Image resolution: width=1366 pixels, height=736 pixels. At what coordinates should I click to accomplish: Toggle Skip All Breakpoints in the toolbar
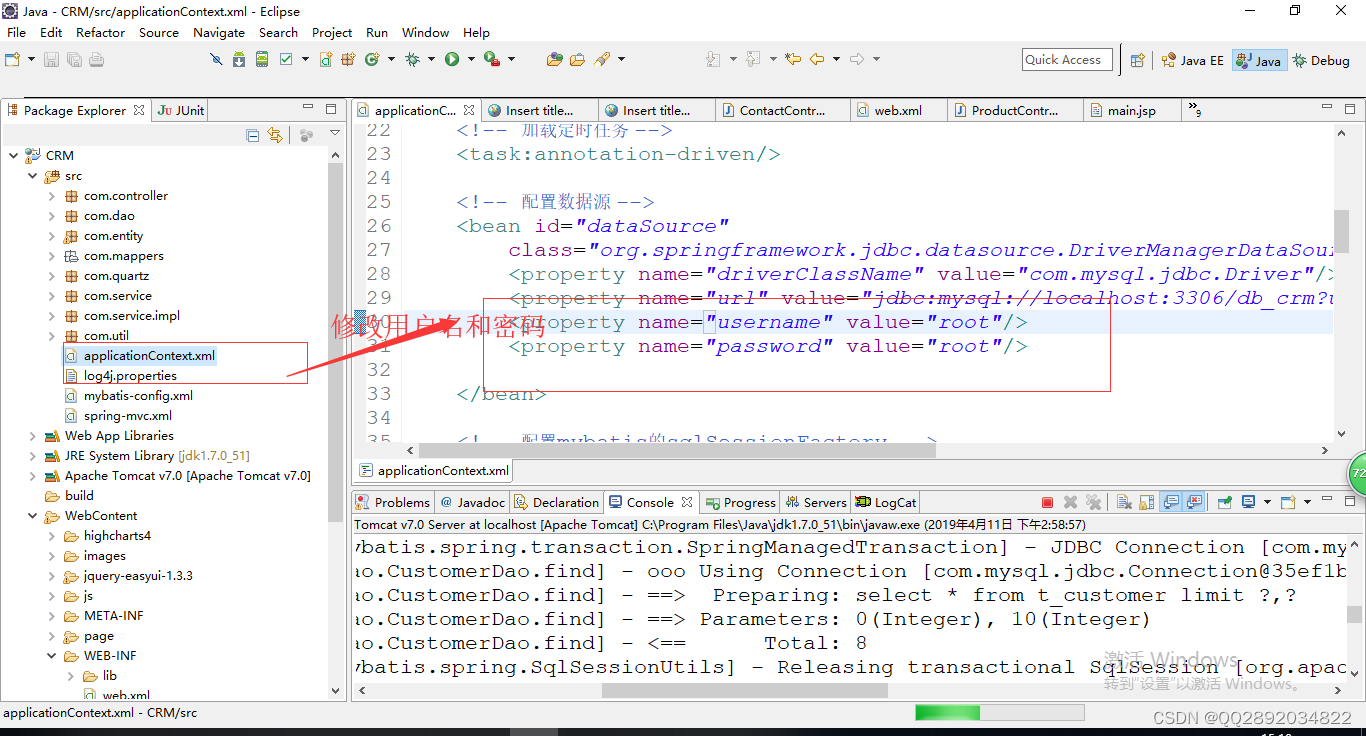point(215,59)
